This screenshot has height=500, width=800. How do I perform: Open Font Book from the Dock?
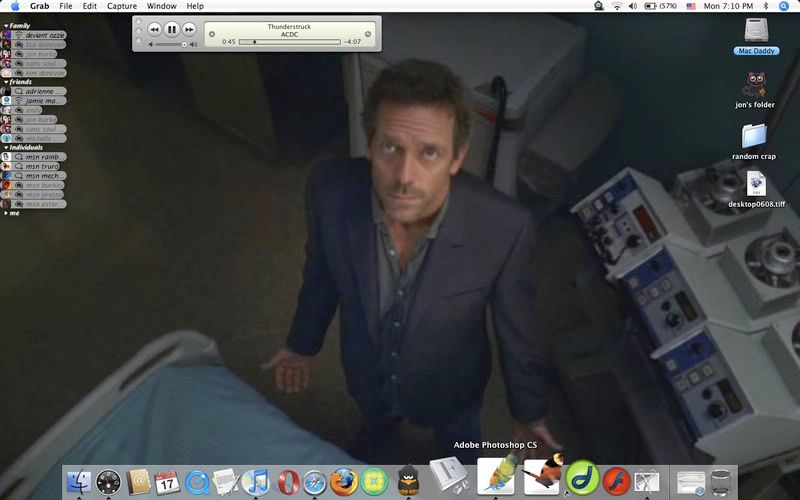449,476
